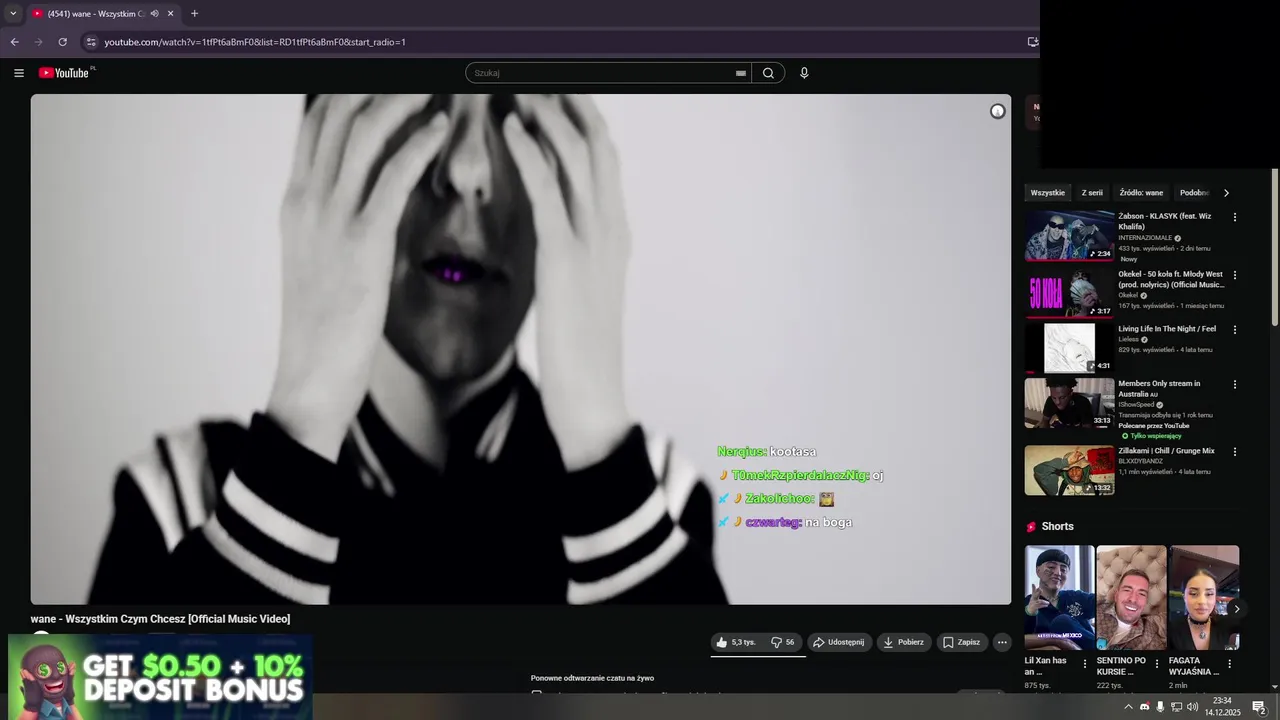Click the Shorts section heading
Image resolution: width=1280 pixels, height=720 pixels.
tap(1057, 526)
